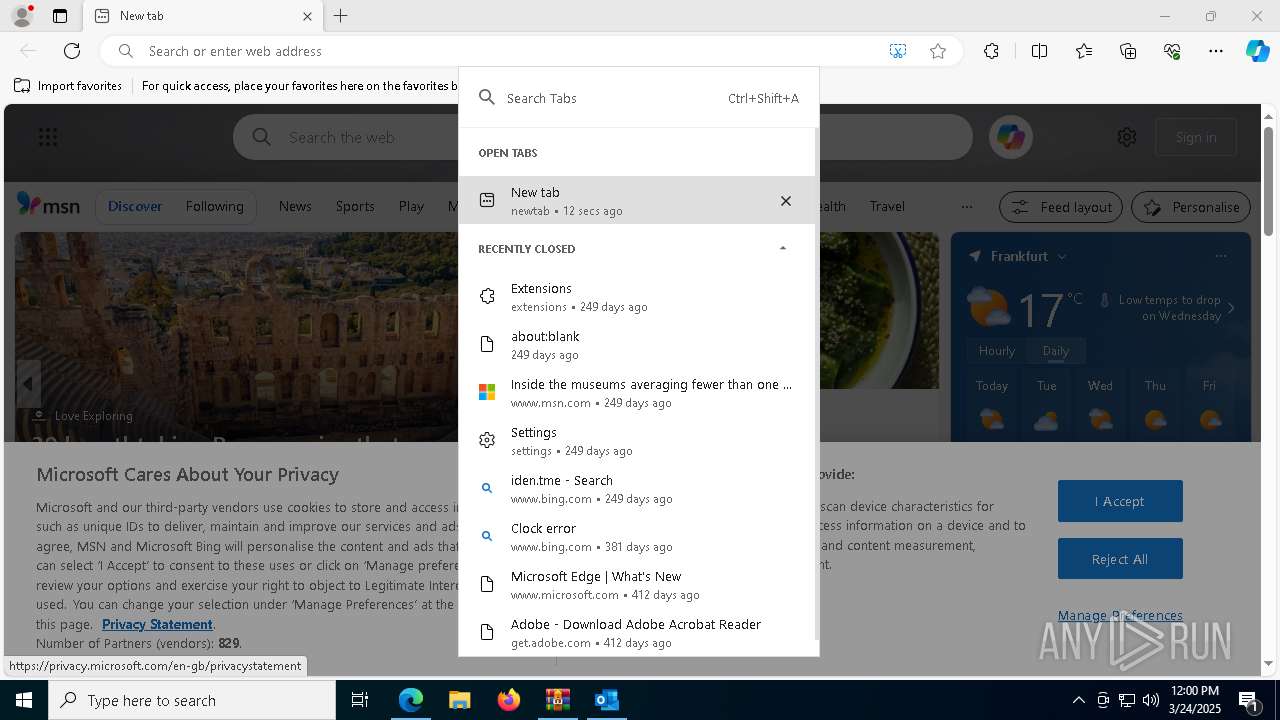Click the Reject All button
1280x720 pixels.
point(1120,559)
